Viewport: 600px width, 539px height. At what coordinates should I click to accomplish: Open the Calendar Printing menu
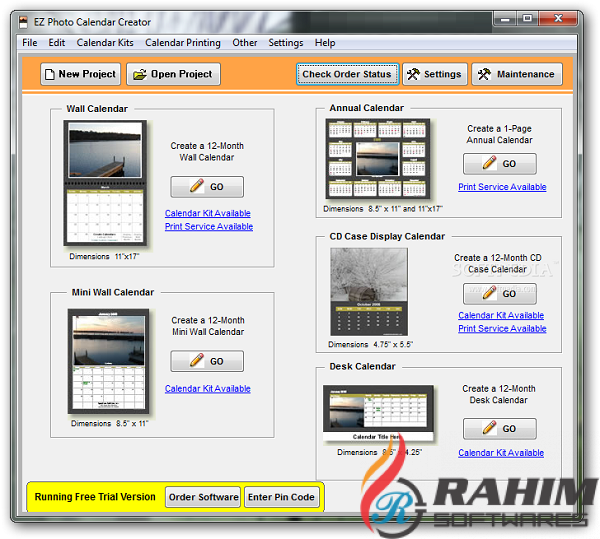pyautogui.click(x=183, y=42)
